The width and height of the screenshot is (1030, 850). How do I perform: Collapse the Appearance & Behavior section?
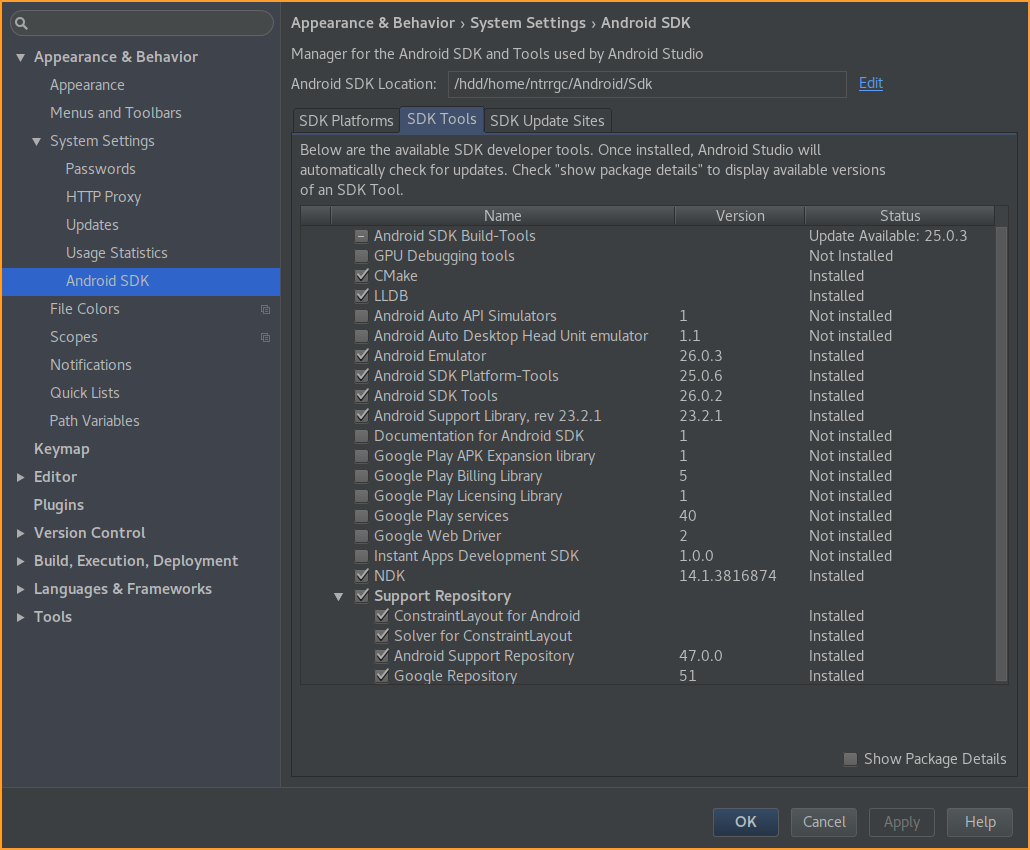(x=21, y=57)
